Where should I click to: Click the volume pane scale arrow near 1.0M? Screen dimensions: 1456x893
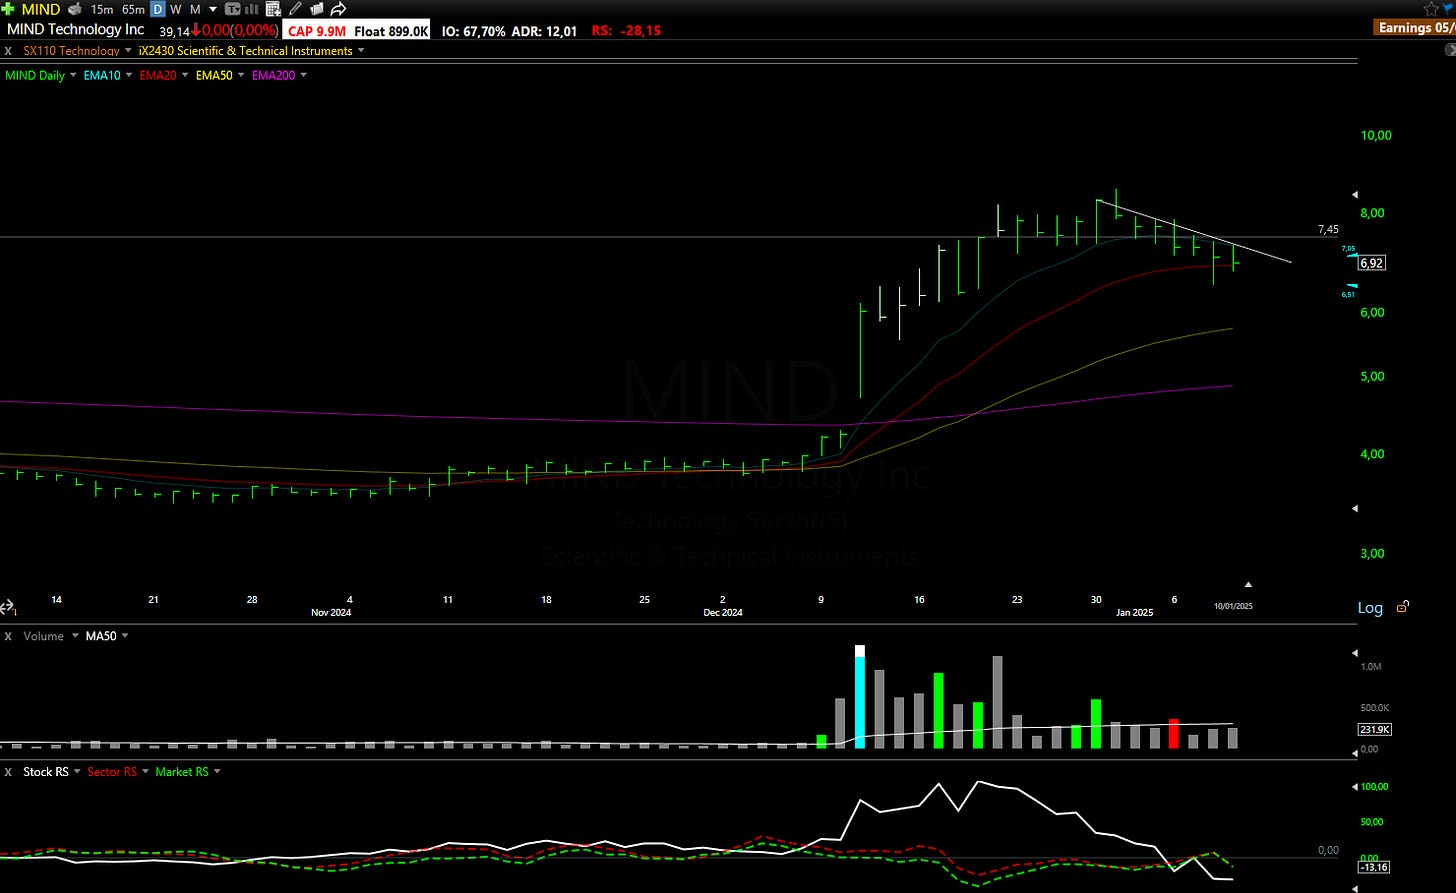[1355, 653]
